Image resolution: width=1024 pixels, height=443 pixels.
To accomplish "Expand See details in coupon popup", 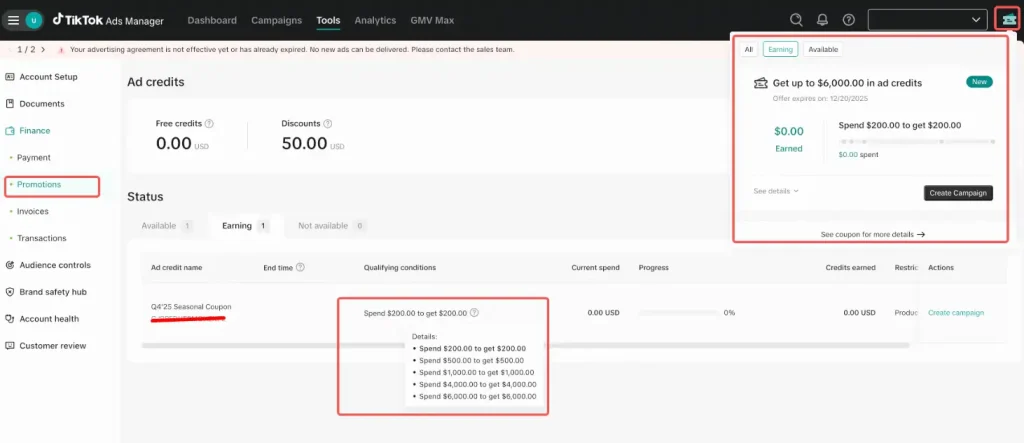I will 776,191.
